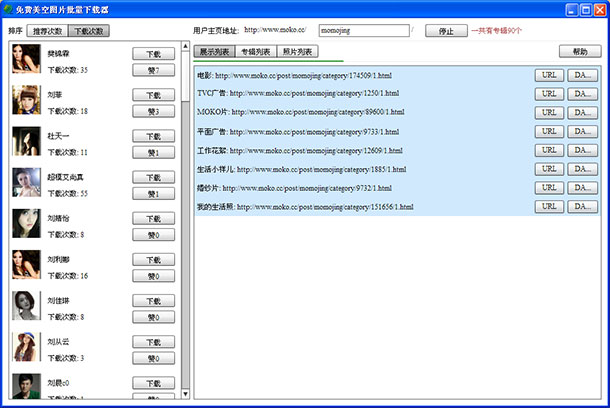Click the DA... button for 婚纱片

582,188
